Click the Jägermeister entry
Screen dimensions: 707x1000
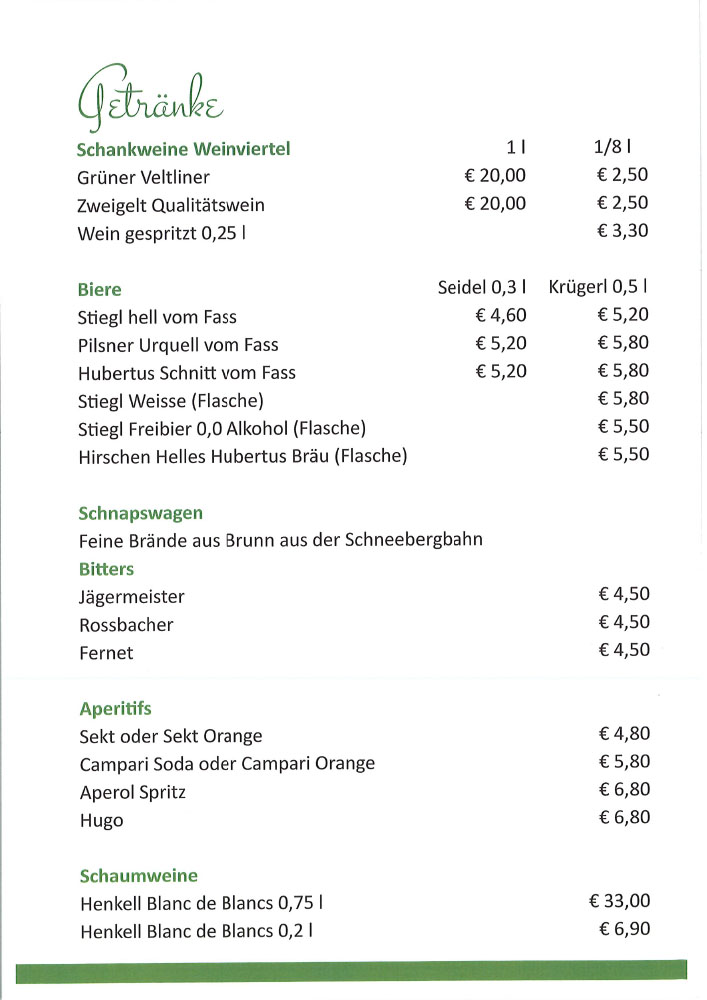point(131,597)
